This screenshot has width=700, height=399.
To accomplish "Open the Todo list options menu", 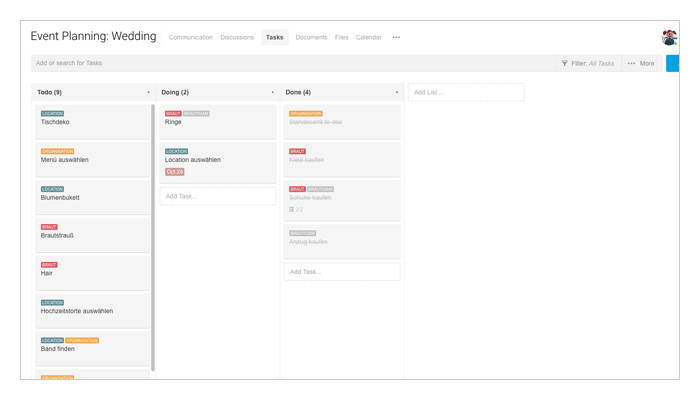I will pos(149,92).
